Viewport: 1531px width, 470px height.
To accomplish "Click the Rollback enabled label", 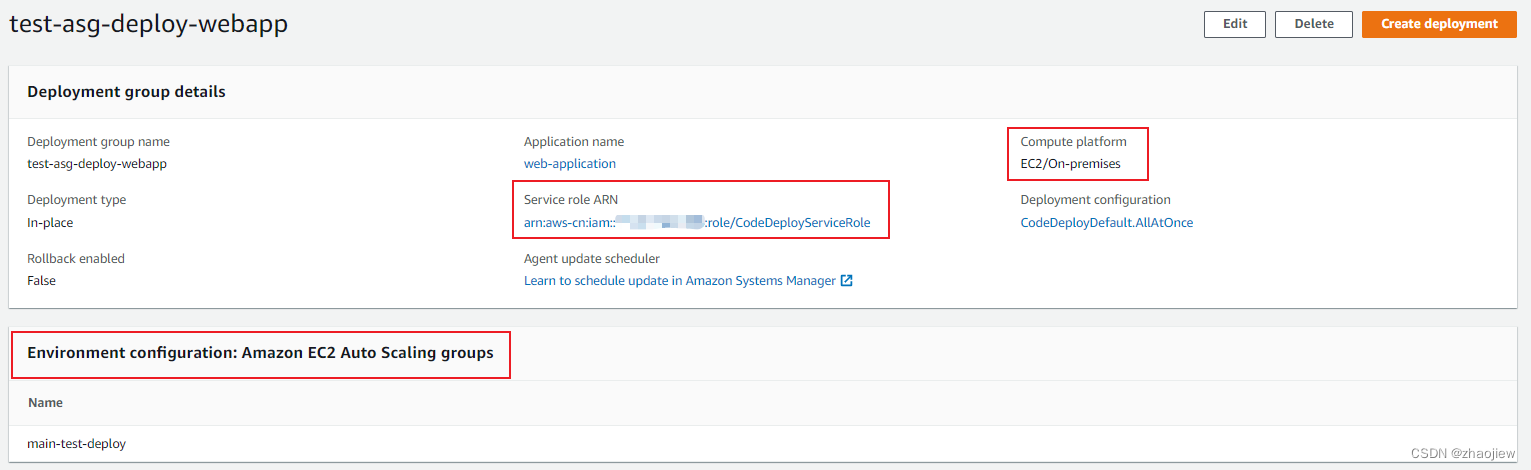I will point(76,259).
